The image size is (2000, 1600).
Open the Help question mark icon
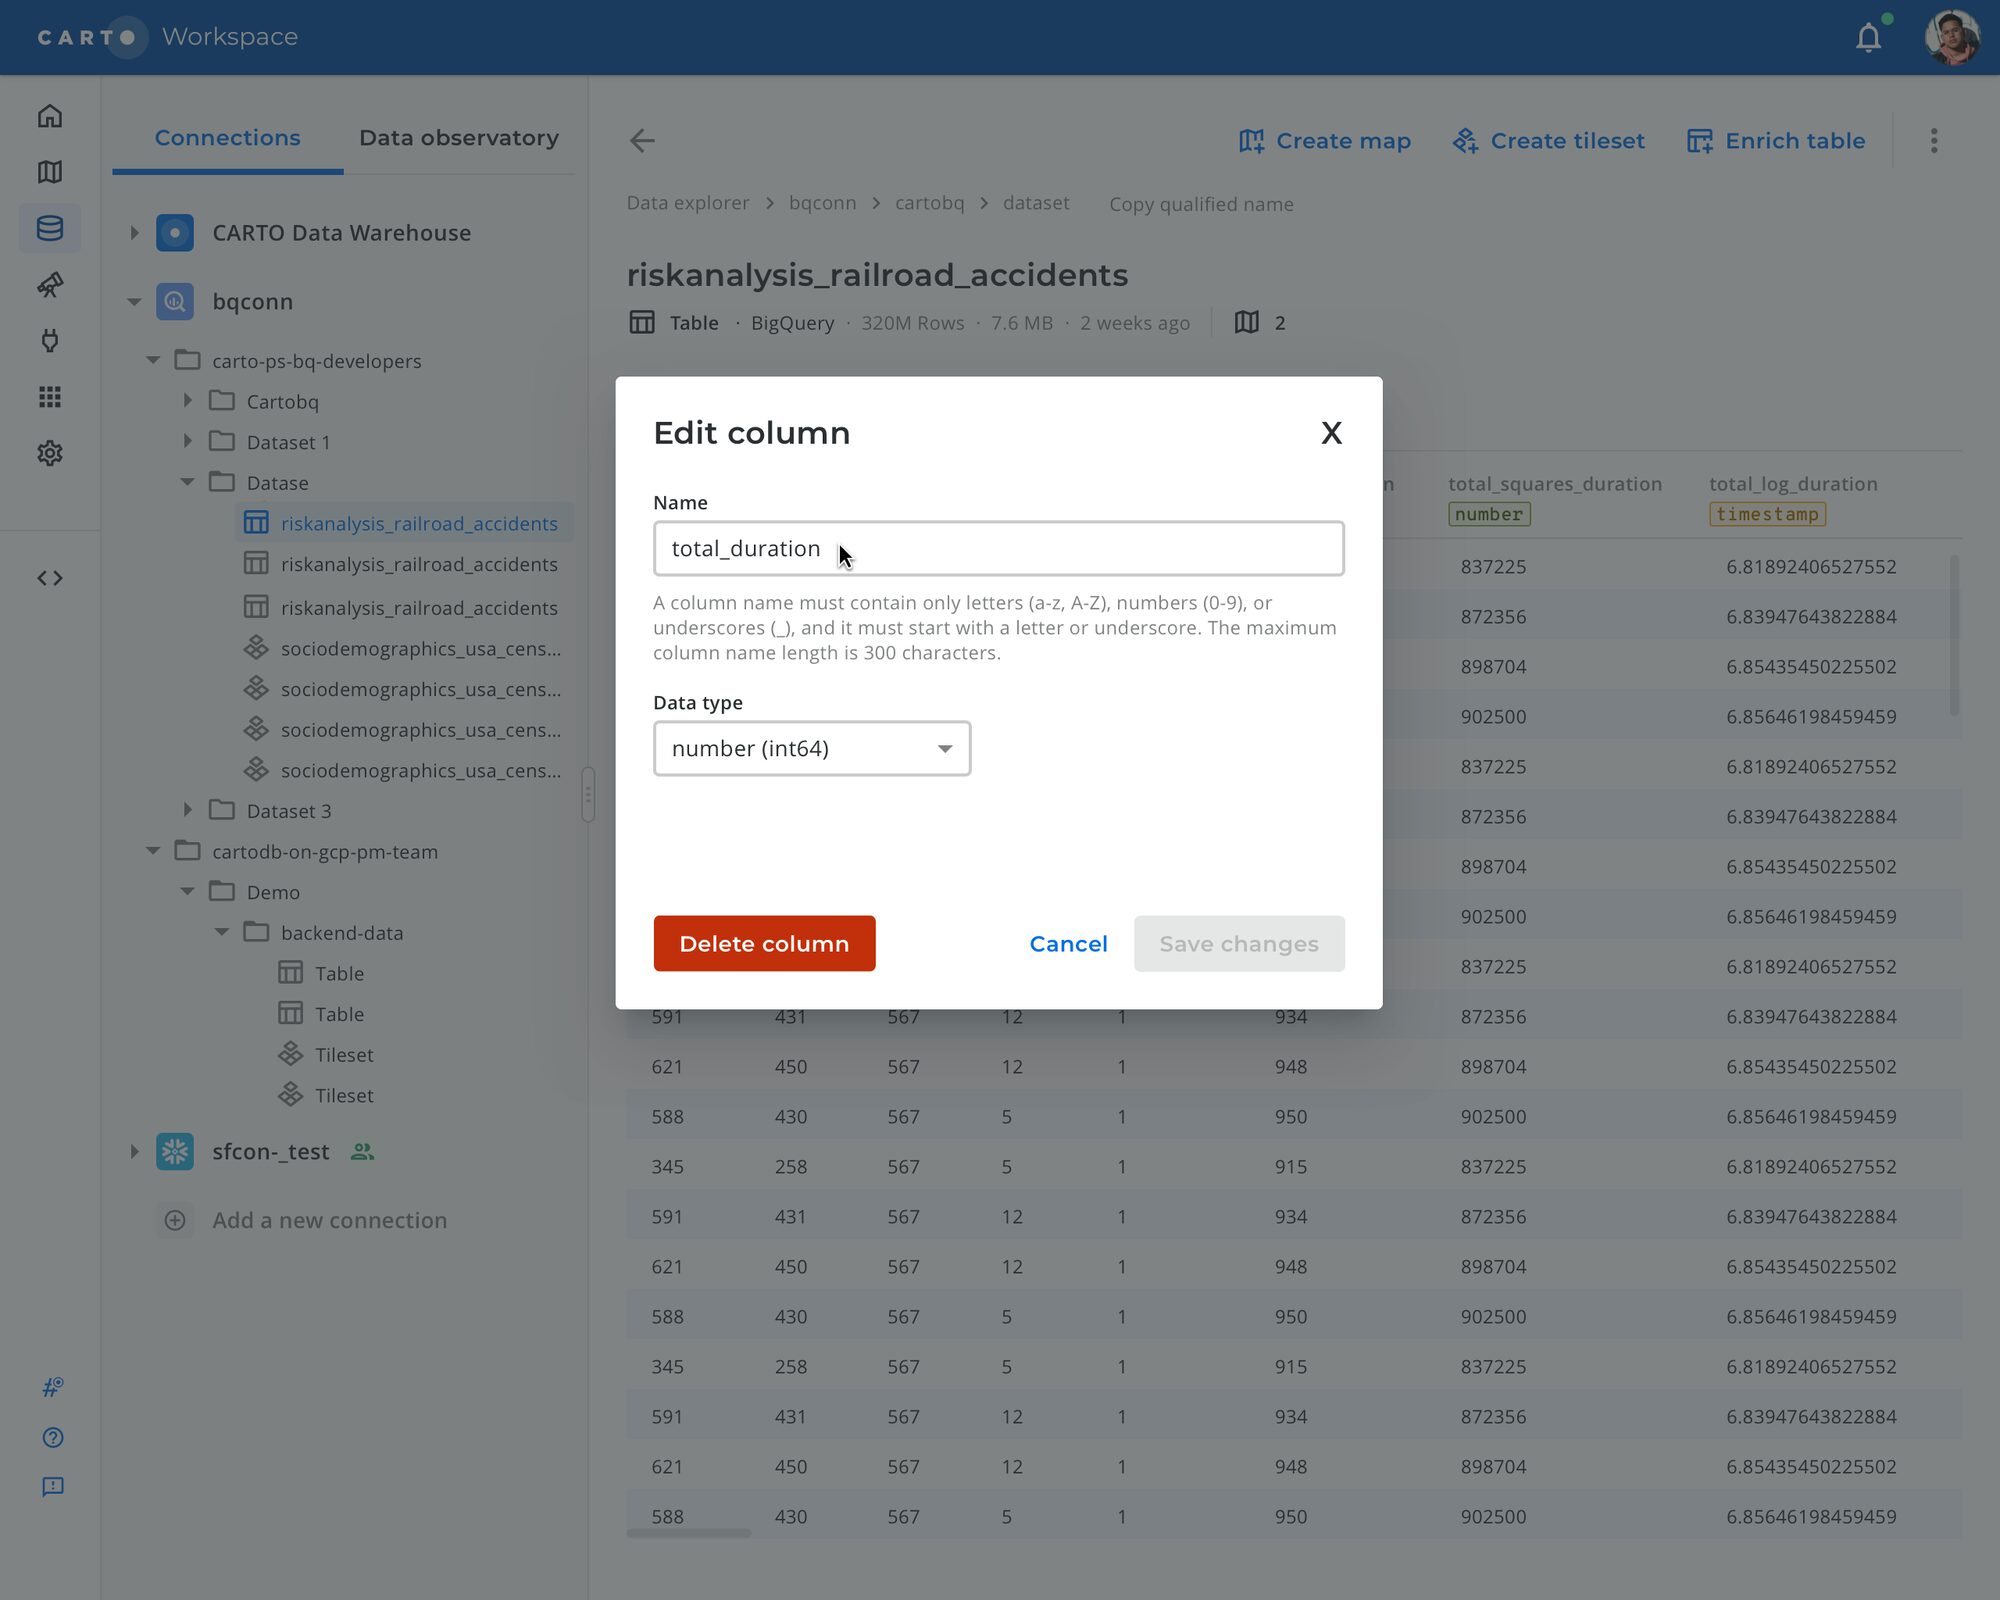53,1437
